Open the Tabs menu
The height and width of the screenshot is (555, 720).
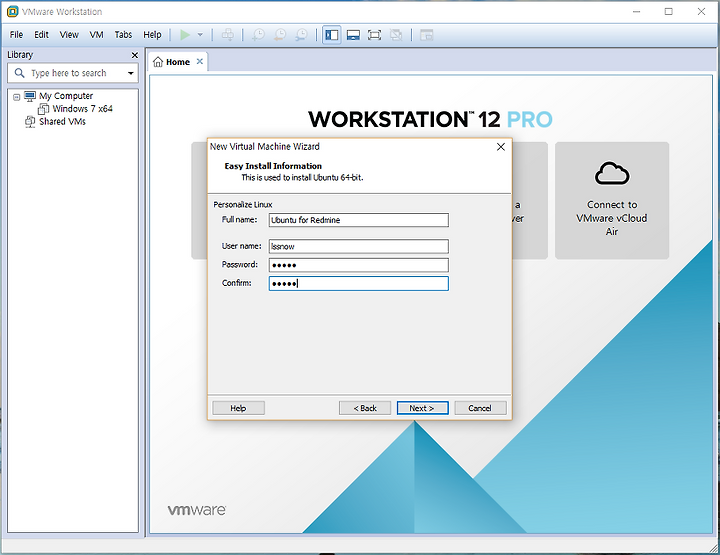coord(123,35)
